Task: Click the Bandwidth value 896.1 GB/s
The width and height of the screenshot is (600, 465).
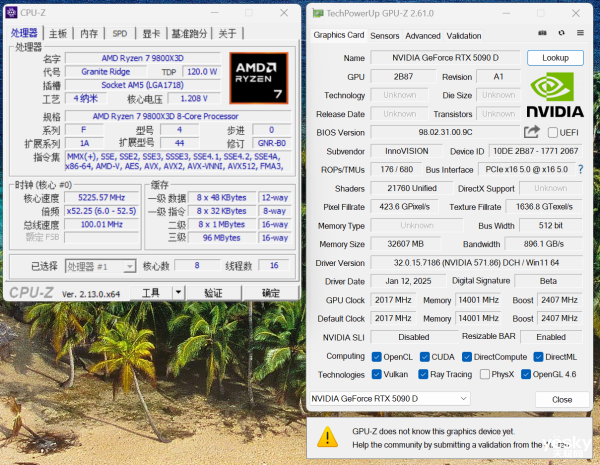Action: [543, 244]
